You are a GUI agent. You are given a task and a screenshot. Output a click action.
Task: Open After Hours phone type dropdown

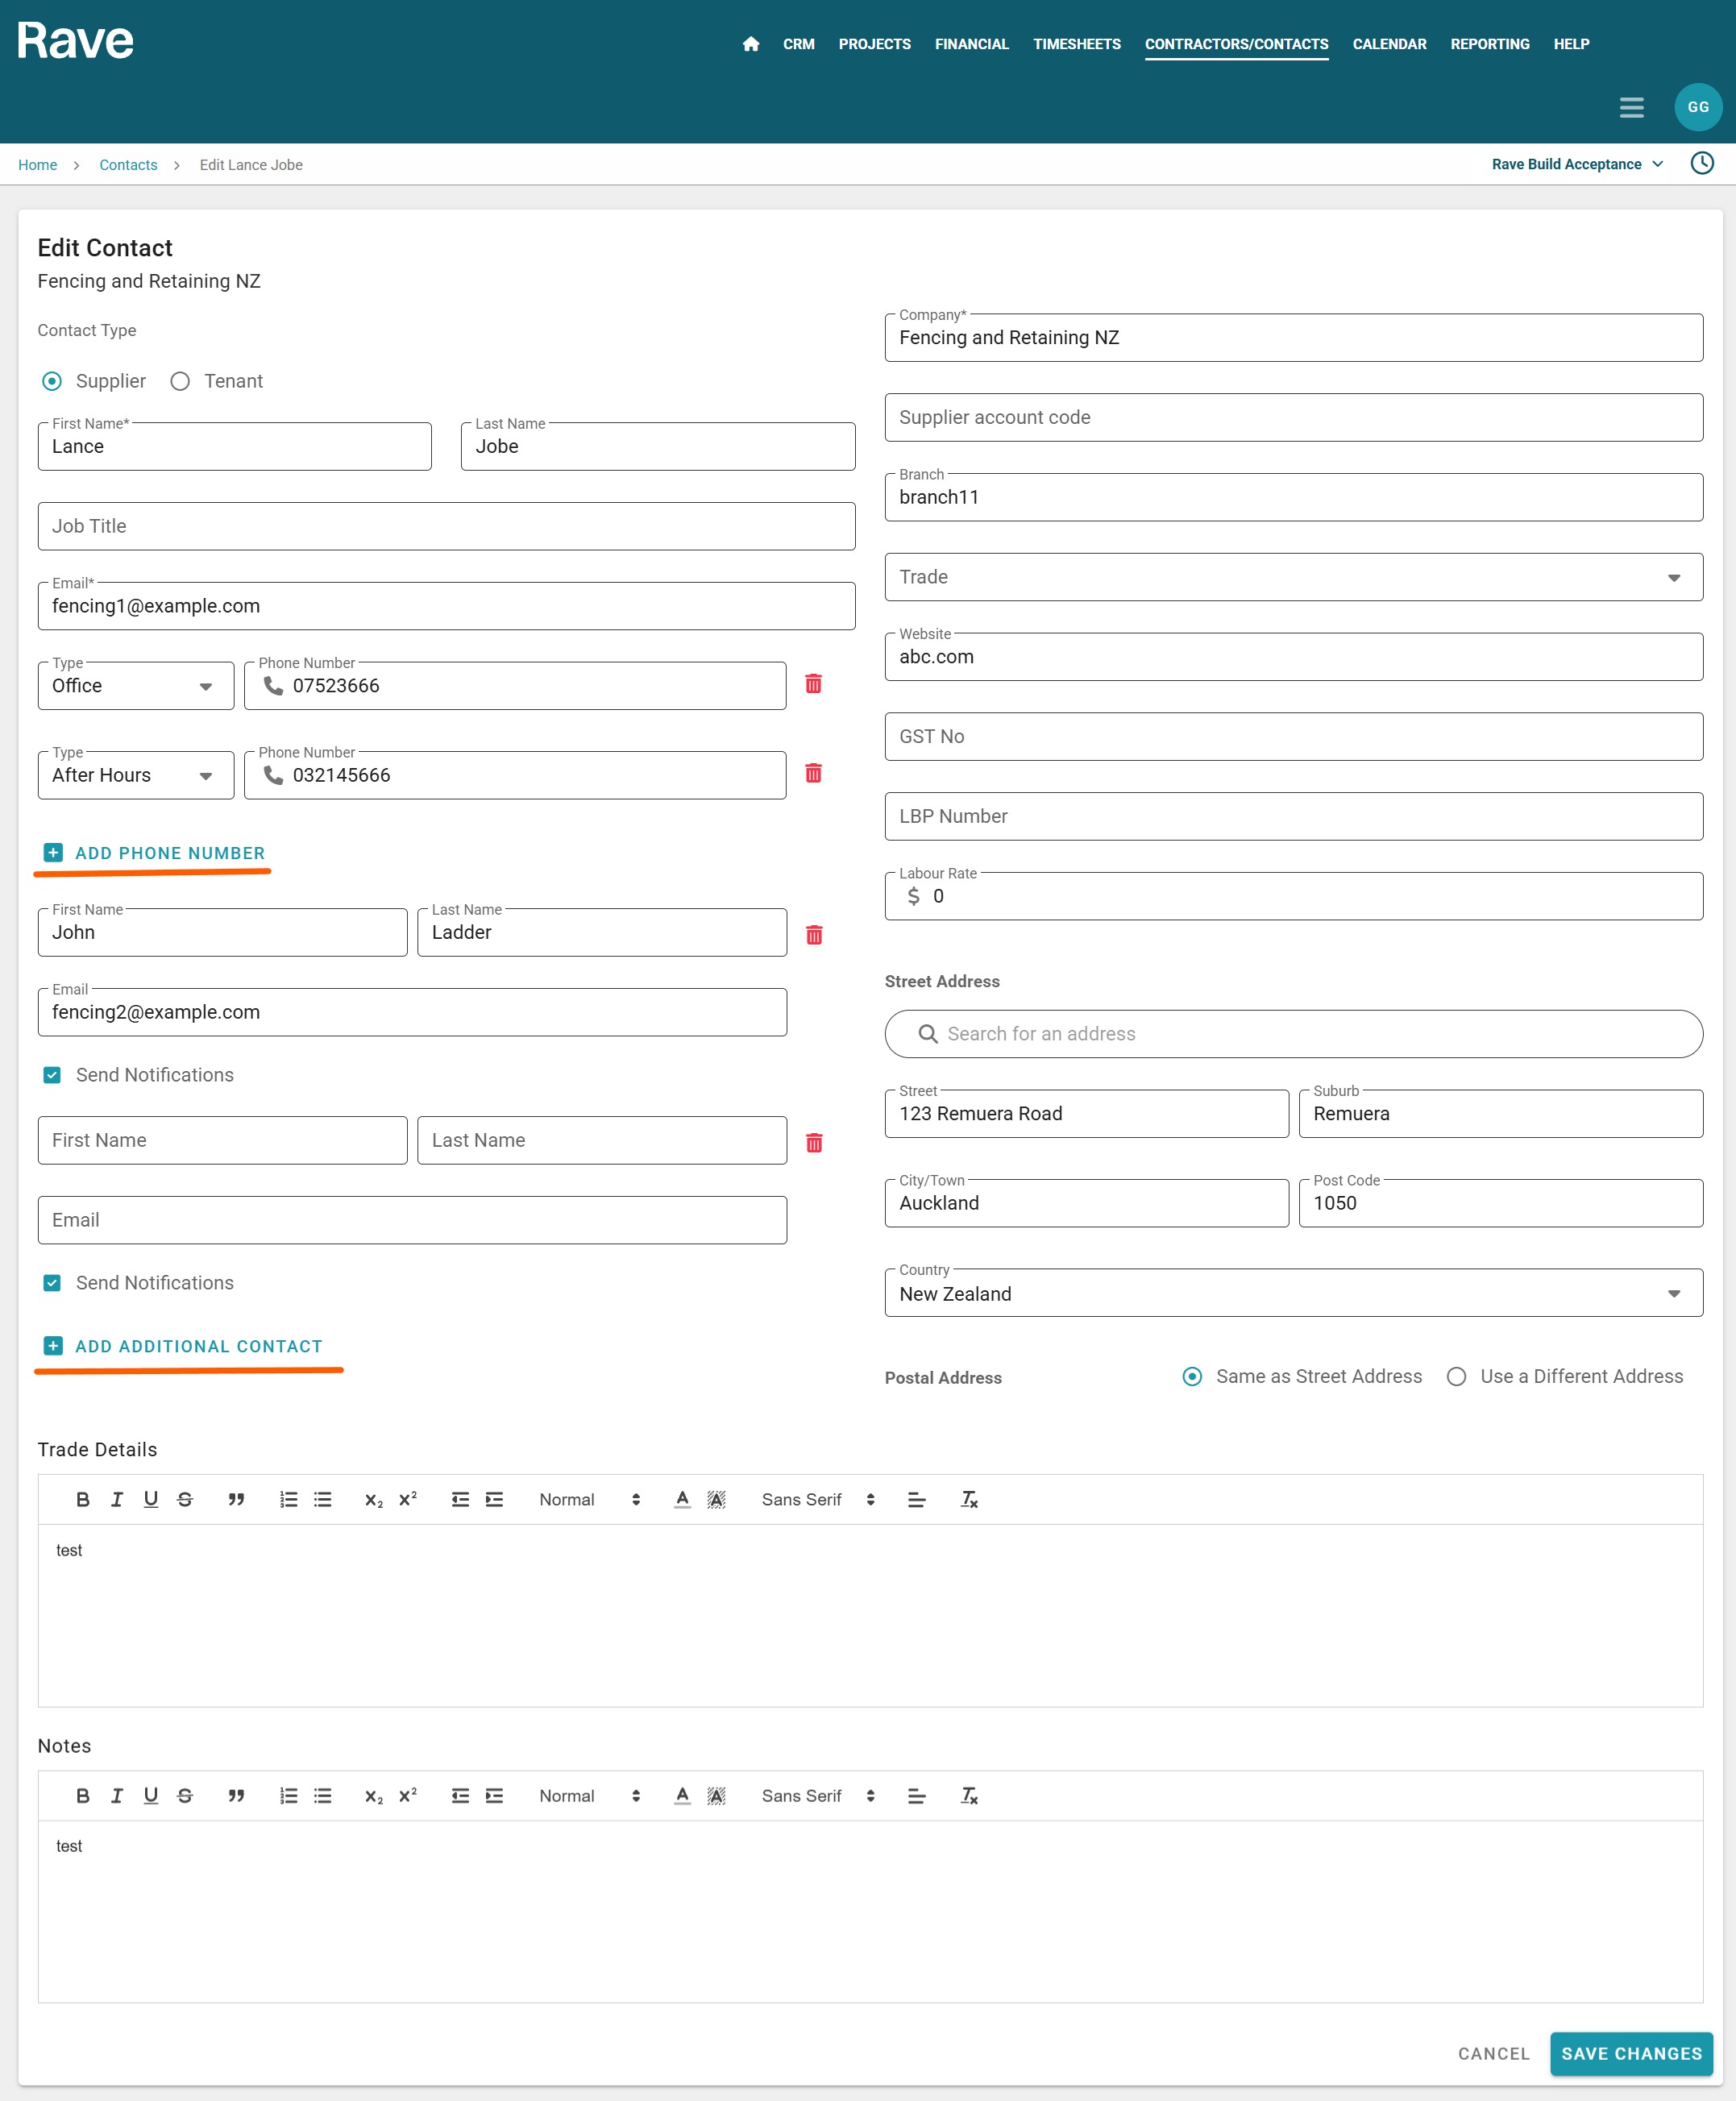click(x=135, y=775)
